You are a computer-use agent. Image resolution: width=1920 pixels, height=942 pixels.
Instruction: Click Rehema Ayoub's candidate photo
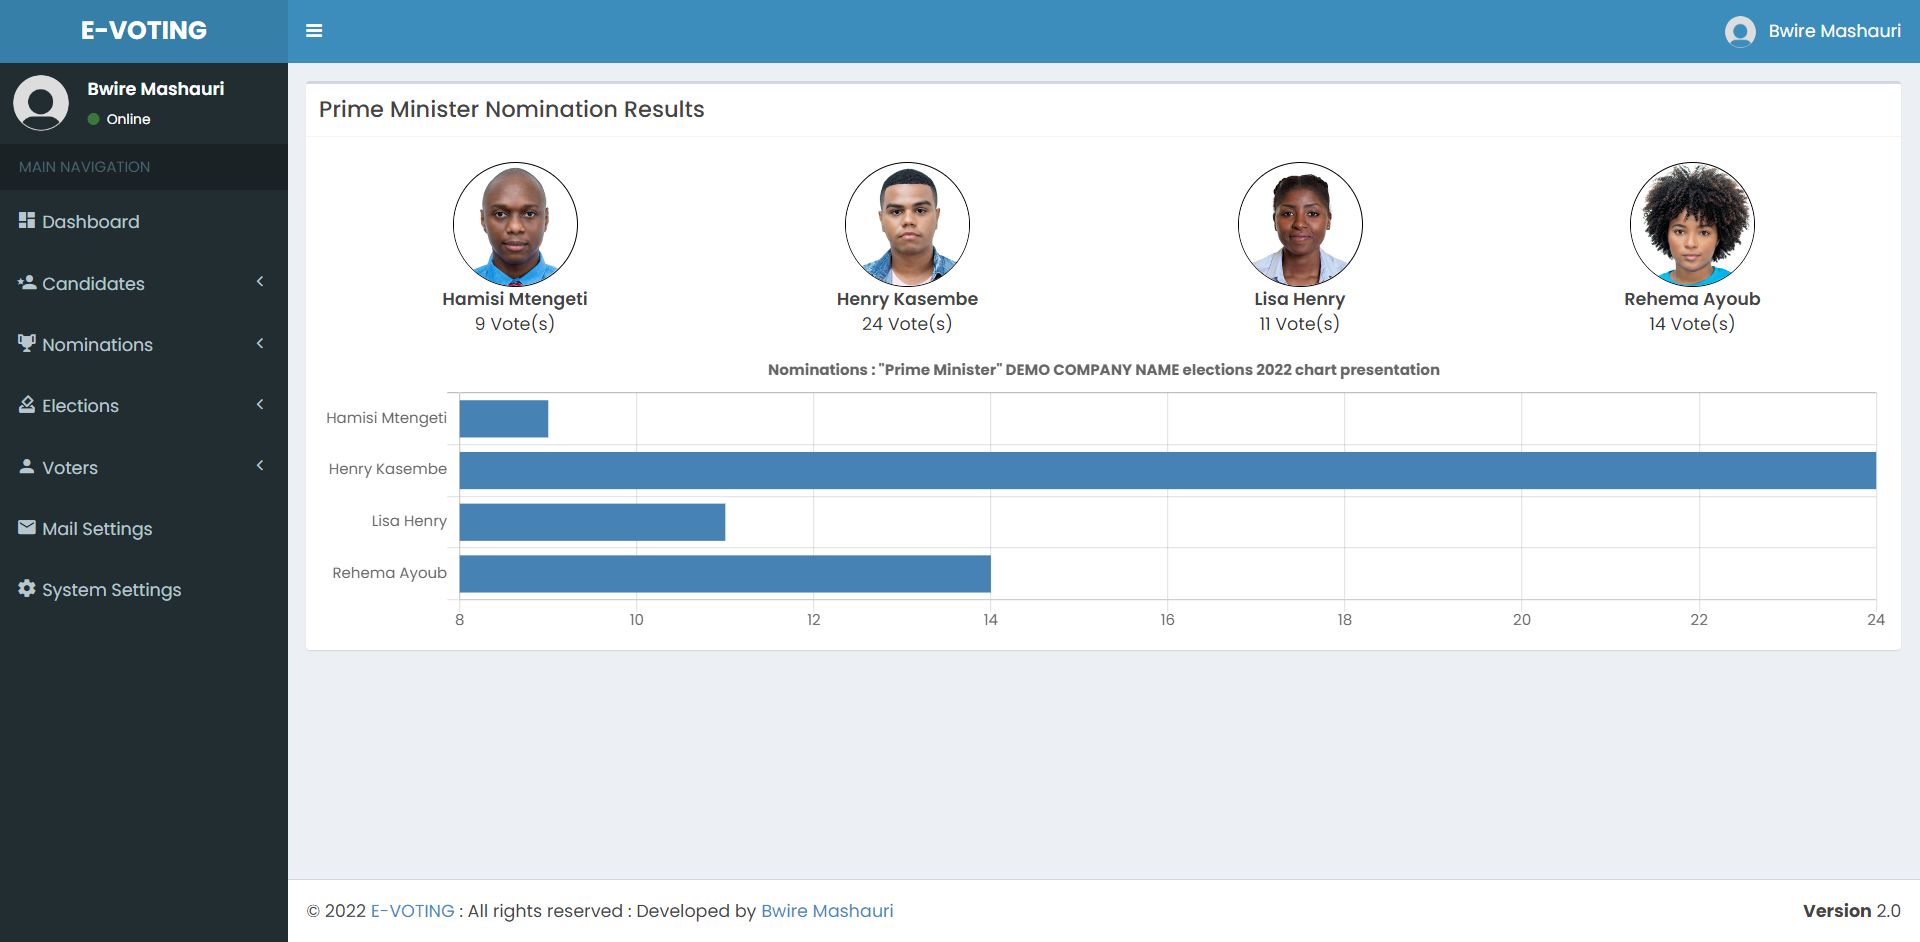pos(1692,224)
